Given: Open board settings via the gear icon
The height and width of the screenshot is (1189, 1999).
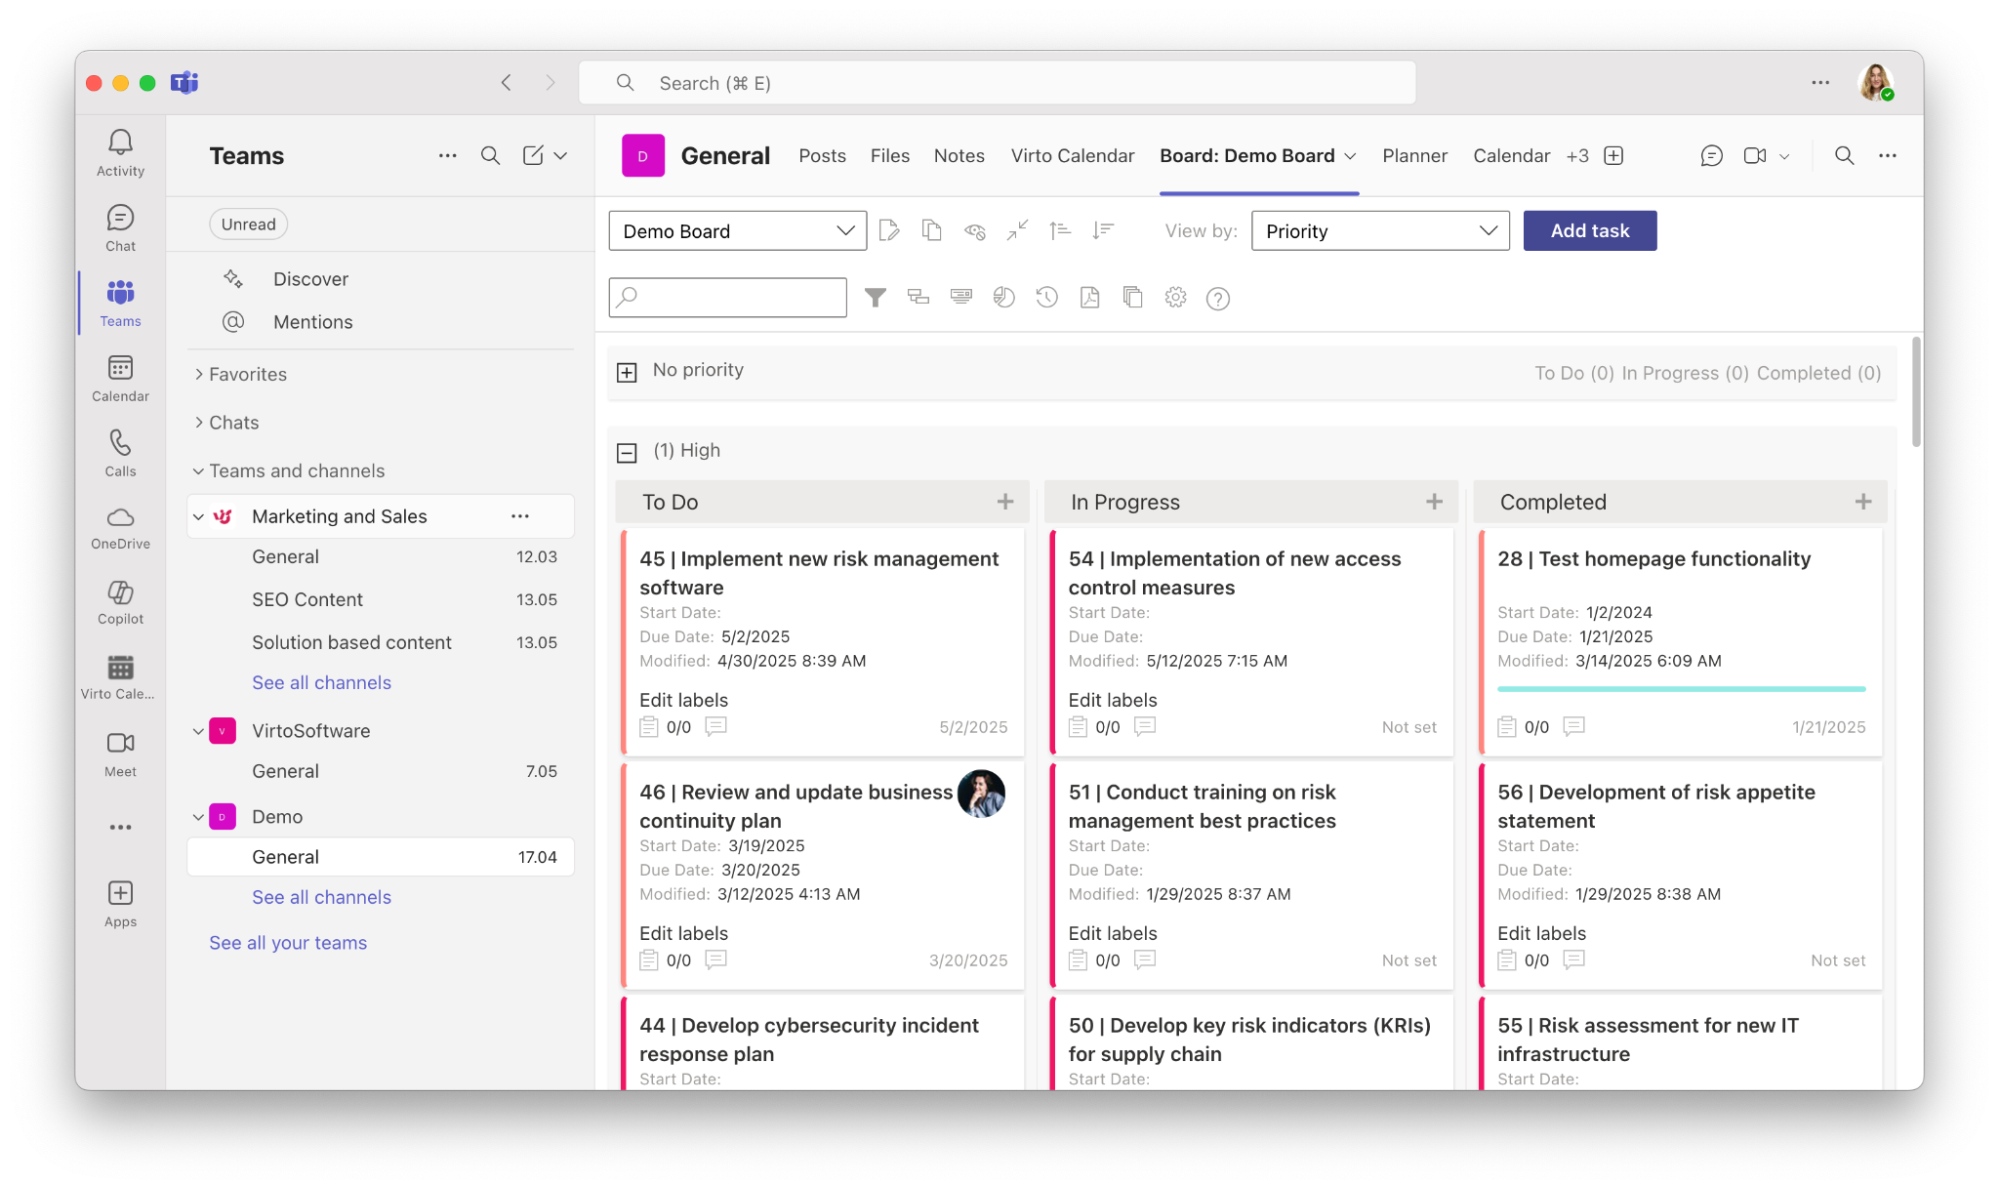Looking at the screenshot, I should tap(1175, 297).
